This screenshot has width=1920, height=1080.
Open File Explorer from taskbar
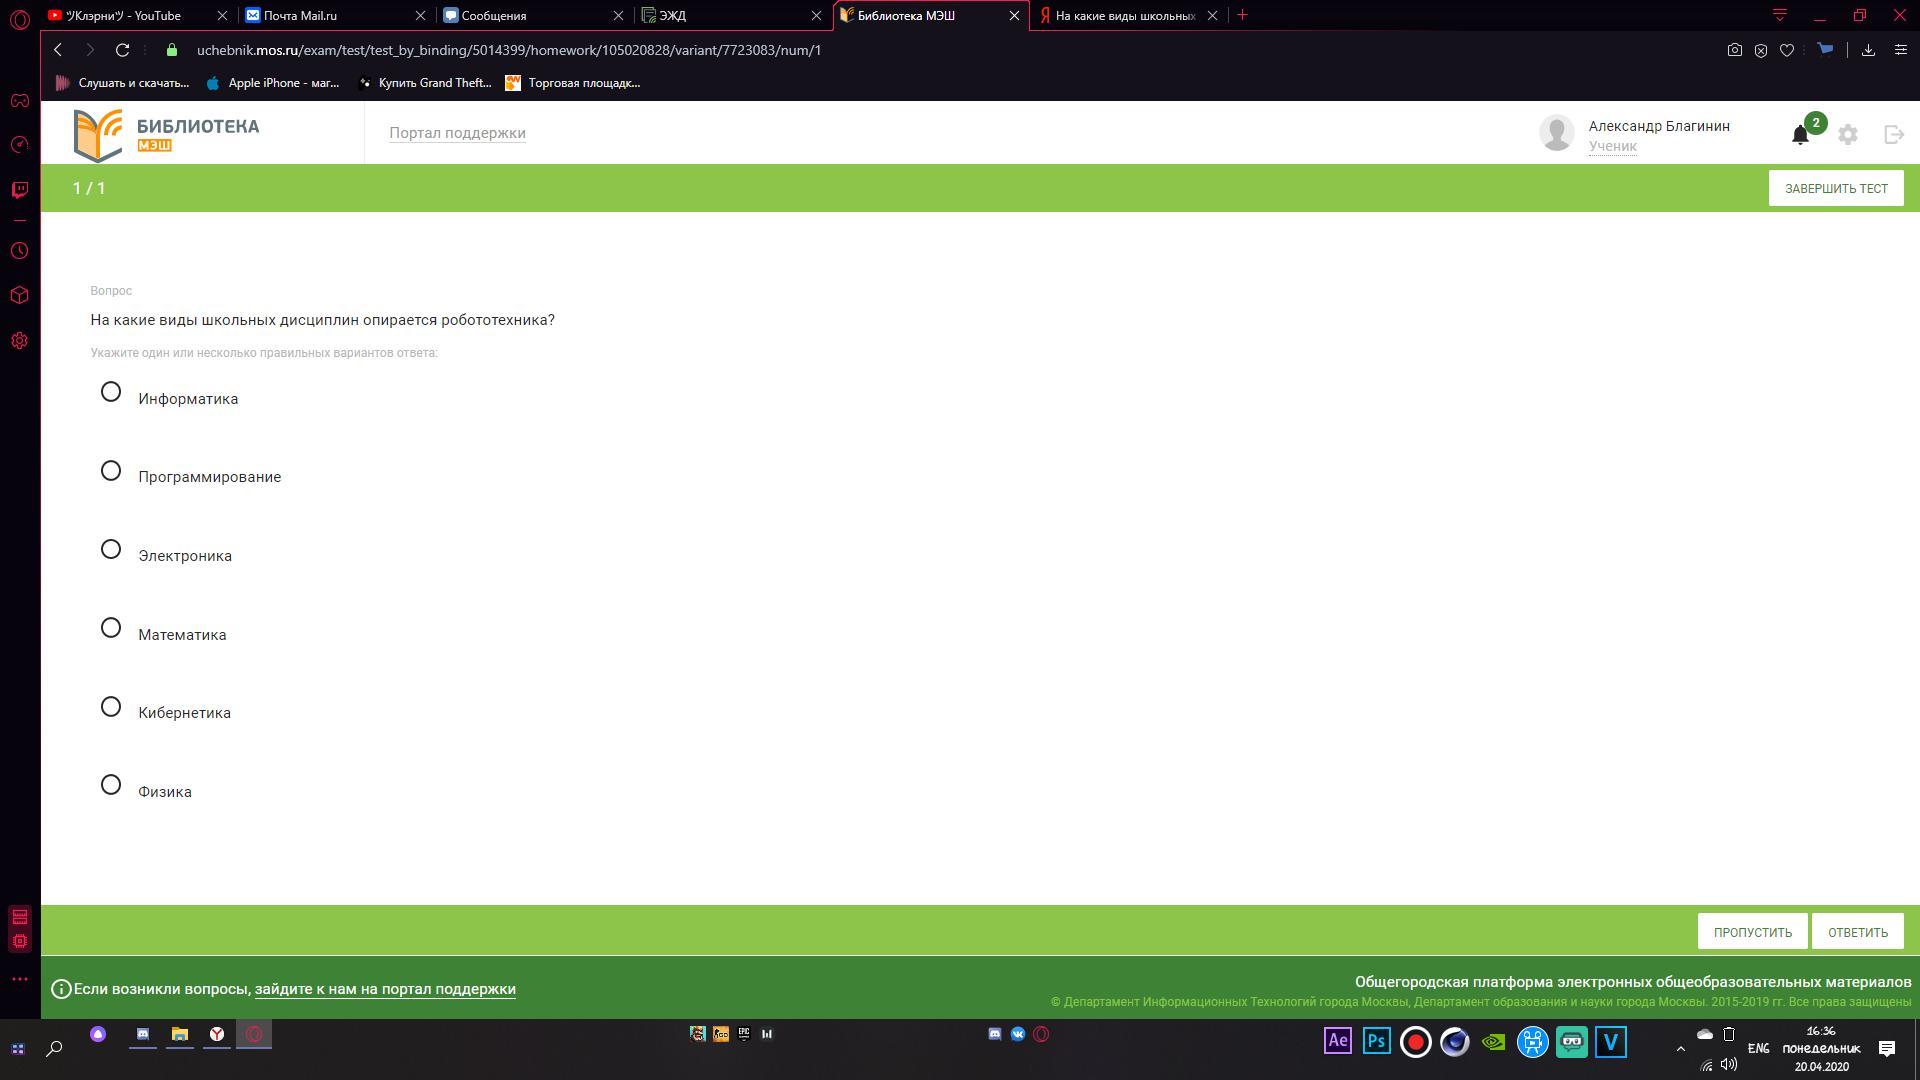(180, 1034)
